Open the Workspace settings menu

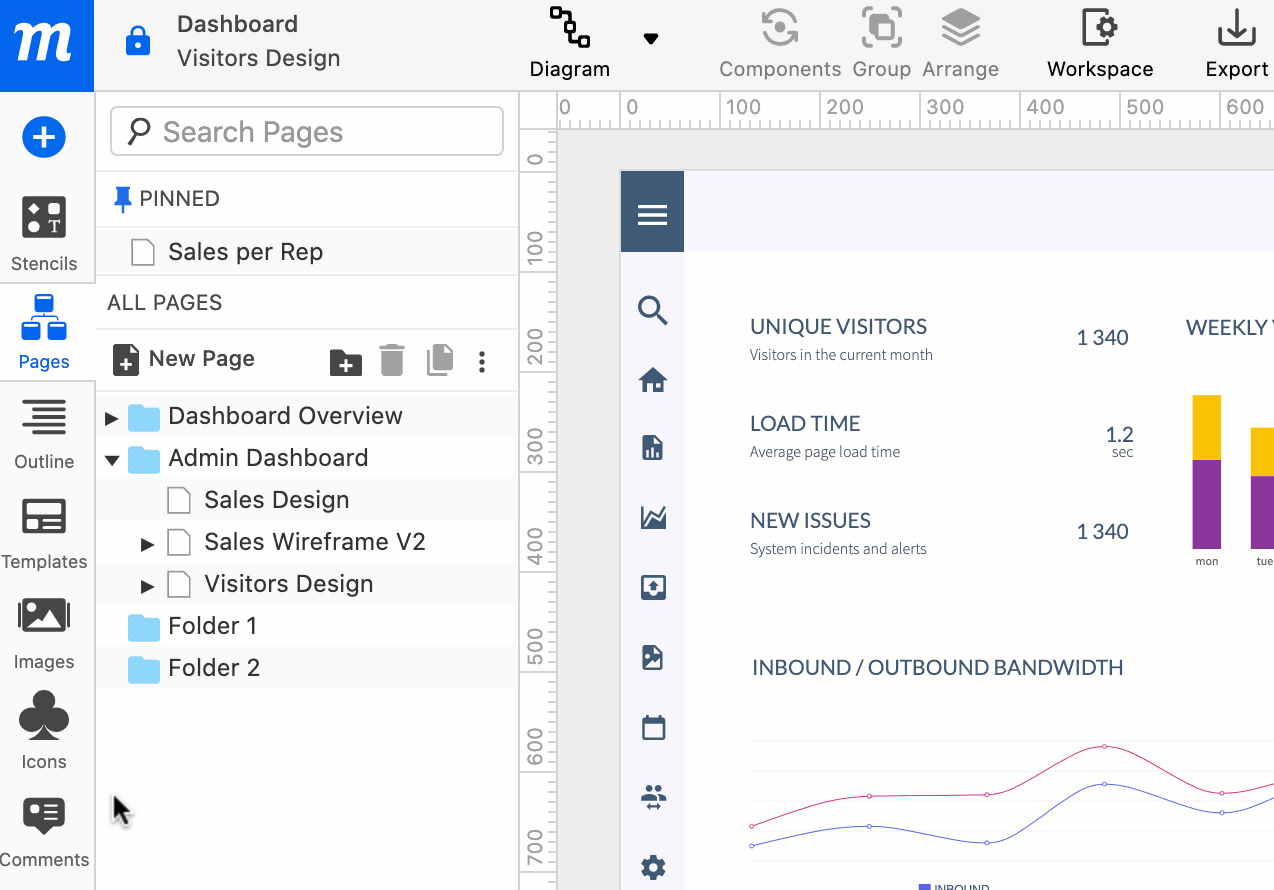tap(1100, 43)
